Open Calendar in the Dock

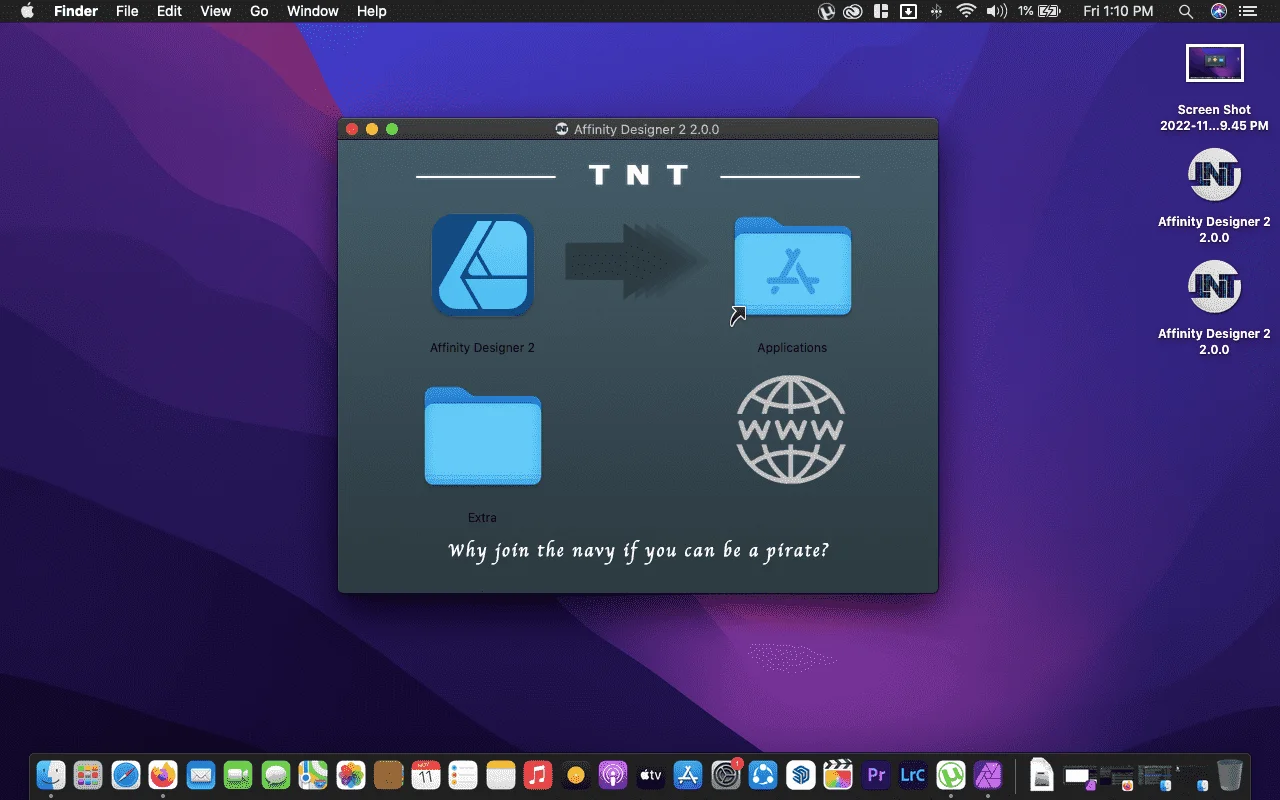426,774
